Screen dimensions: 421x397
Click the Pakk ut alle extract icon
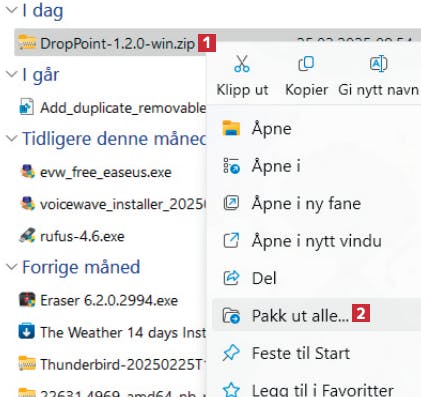(x=231, y=315)
